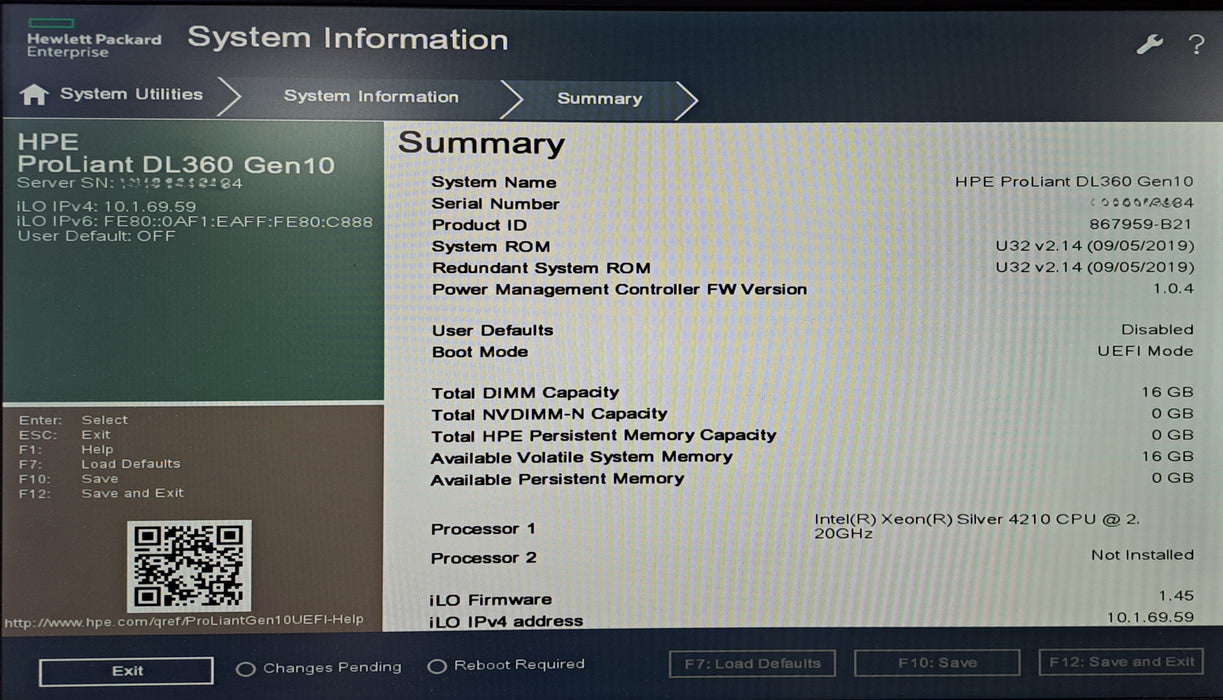Select the Processor 2 label

(x=484, y=558)
